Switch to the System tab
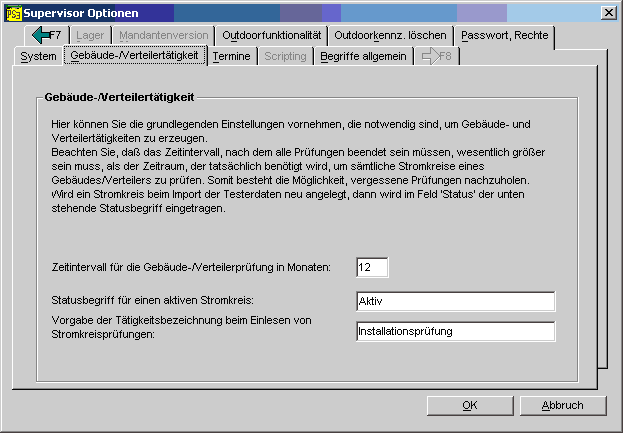623x433 pixels. coord(39,56)
